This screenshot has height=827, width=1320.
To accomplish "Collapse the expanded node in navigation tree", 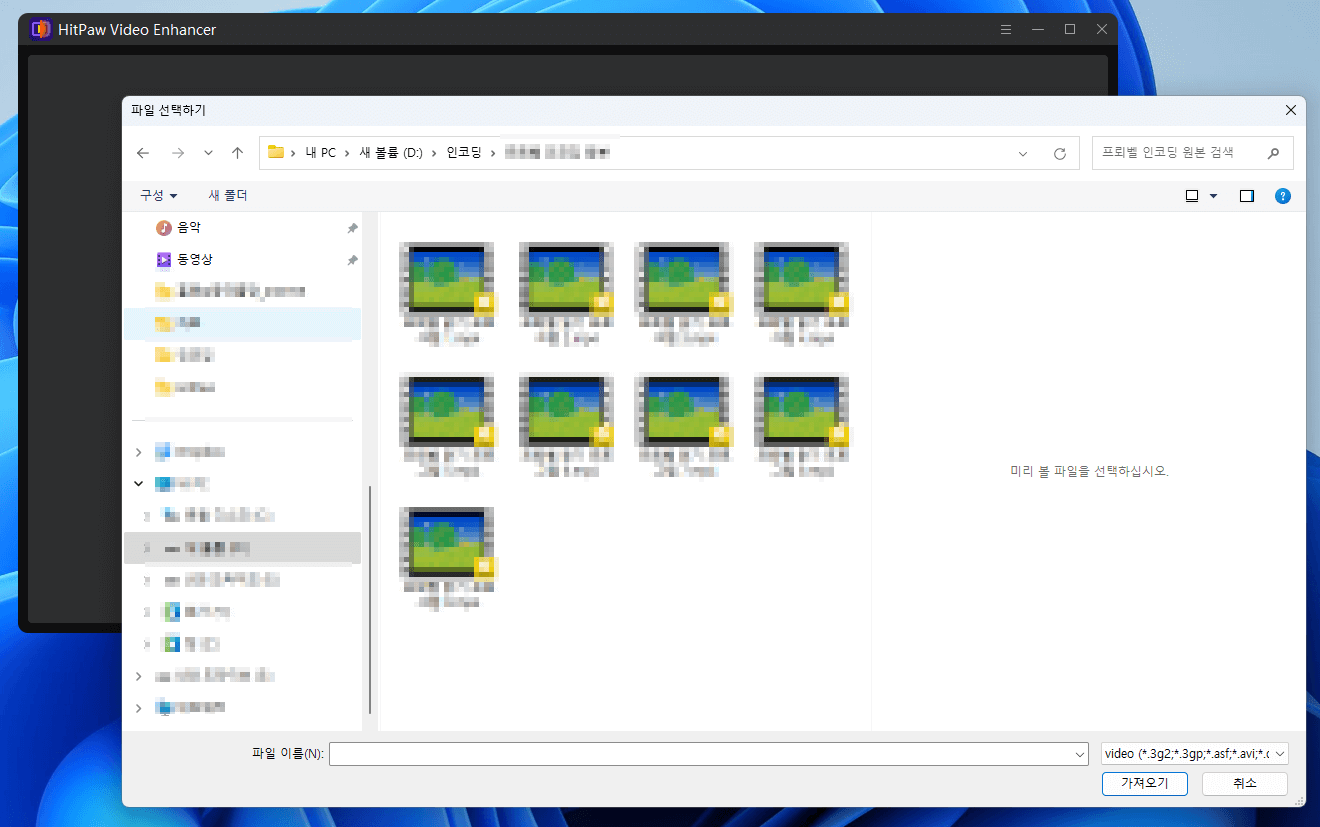I will 139,484.
